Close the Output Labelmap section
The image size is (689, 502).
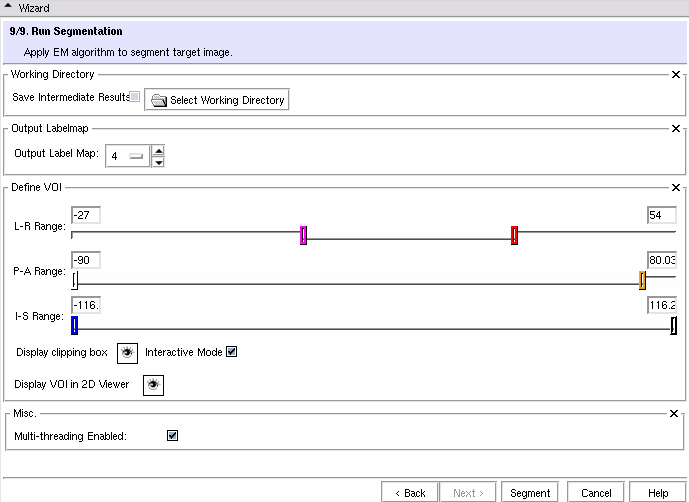675,129
